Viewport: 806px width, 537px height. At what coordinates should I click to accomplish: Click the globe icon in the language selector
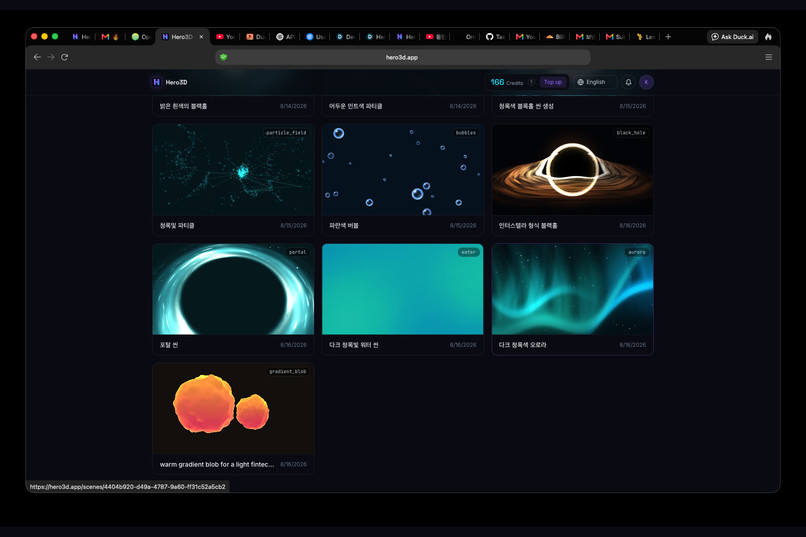(x=580, y=82)
